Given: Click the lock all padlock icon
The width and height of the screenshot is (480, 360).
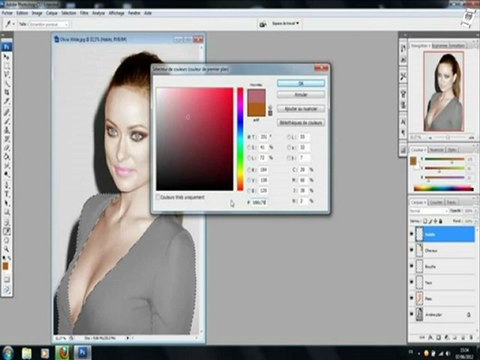Looking at the screenshot, I should point(440,221).
